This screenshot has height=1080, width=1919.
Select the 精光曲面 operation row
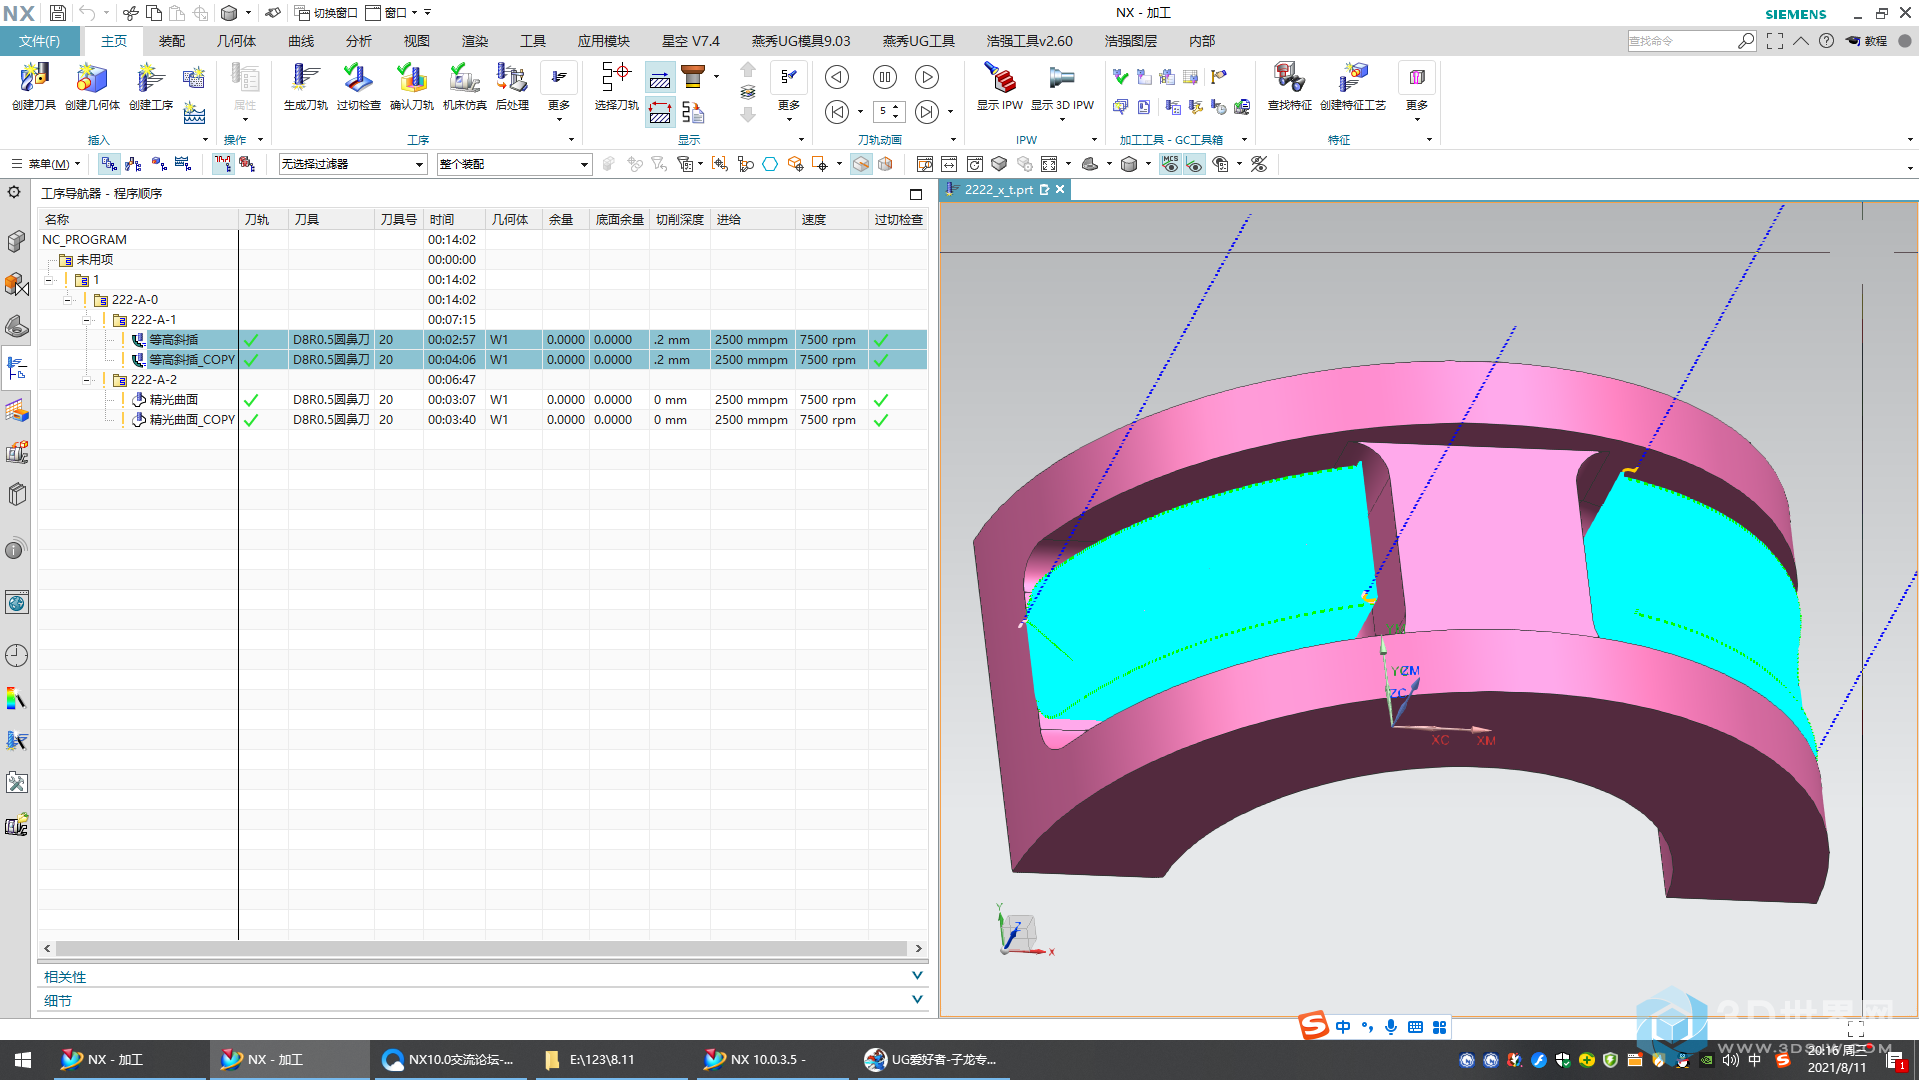tap(483, 400)
